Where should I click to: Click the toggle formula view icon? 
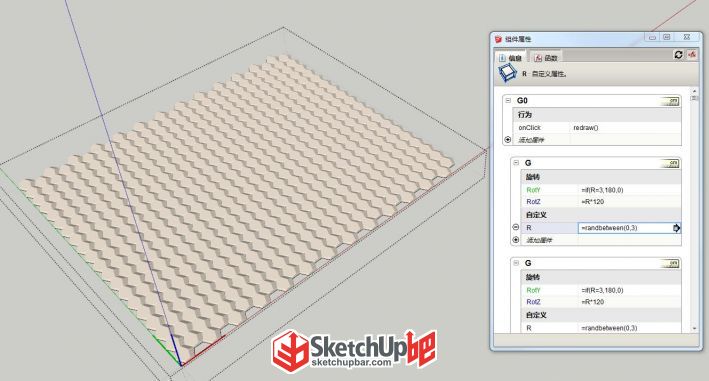(x=692, y=55)
